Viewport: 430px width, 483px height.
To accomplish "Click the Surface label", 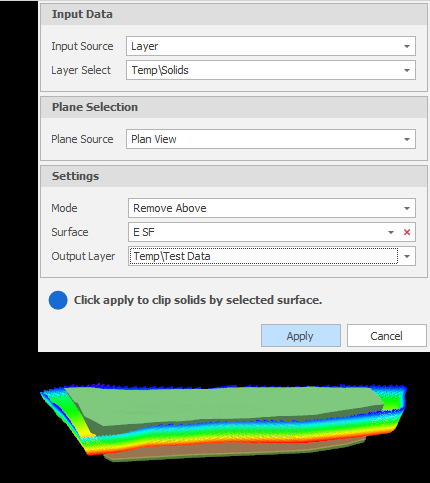I will (70, 232).
